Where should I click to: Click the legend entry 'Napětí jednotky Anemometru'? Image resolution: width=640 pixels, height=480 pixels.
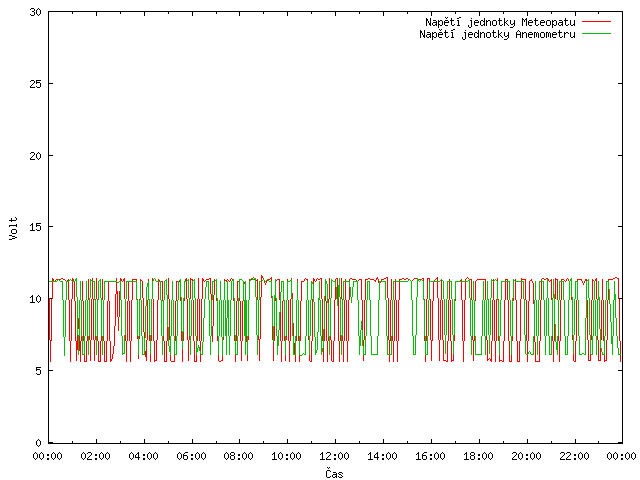(497, 34)
